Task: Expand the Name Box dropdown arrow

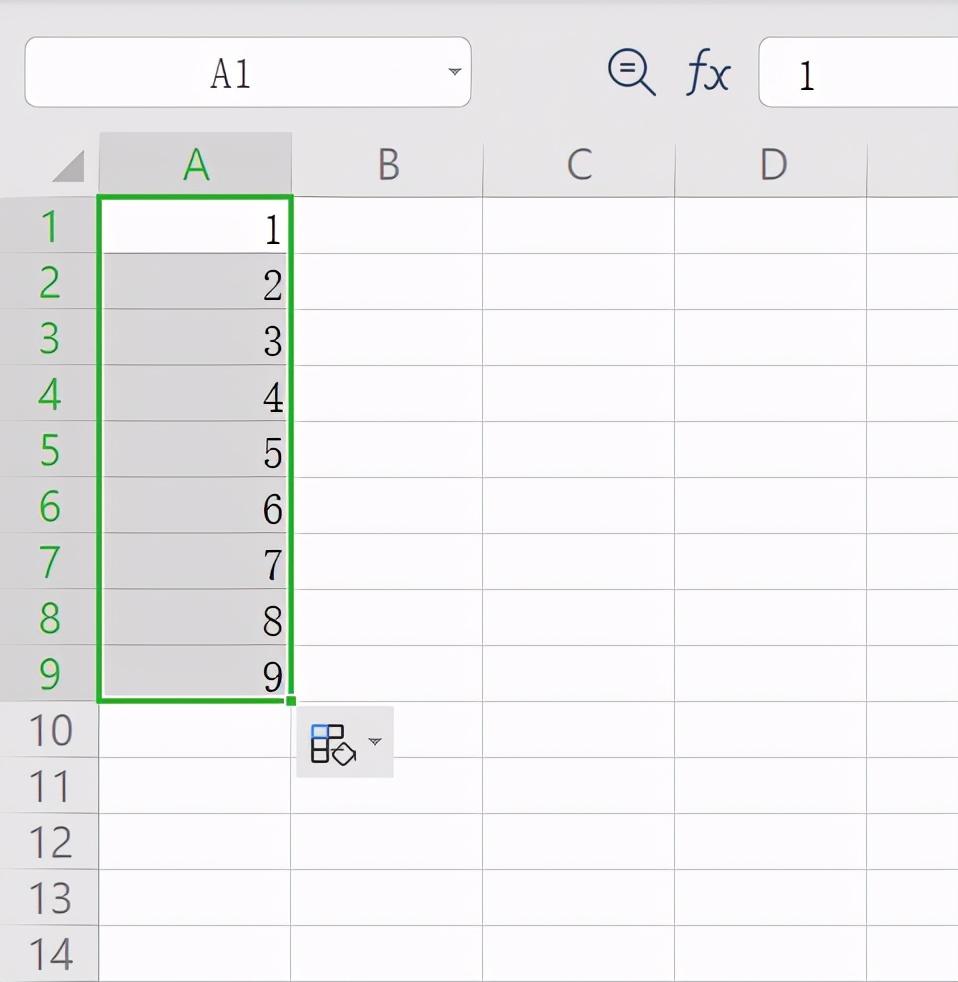Action: 454,72
